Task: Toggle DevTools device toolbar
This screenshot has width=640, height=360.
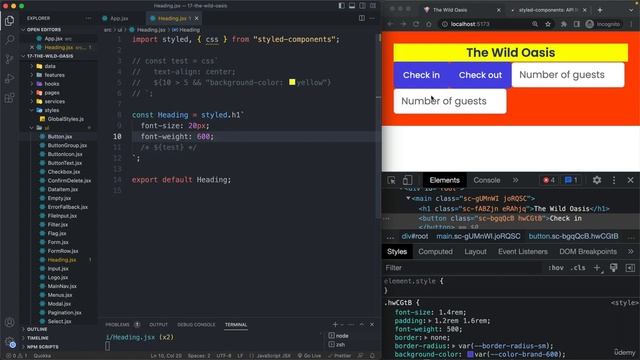Action: (407, 180)
